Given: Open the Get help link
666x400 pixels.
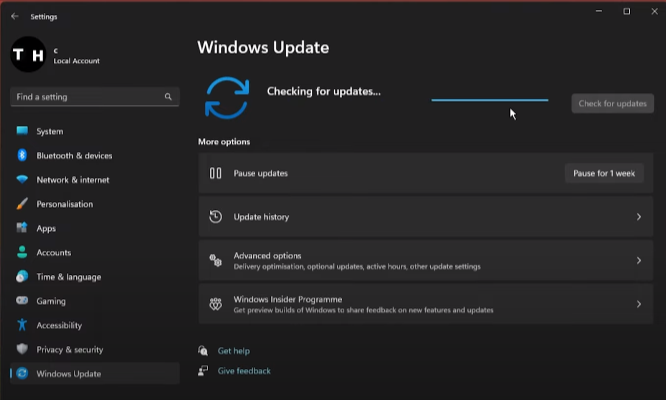Looking at the screenshot, I should pos(234,351).
